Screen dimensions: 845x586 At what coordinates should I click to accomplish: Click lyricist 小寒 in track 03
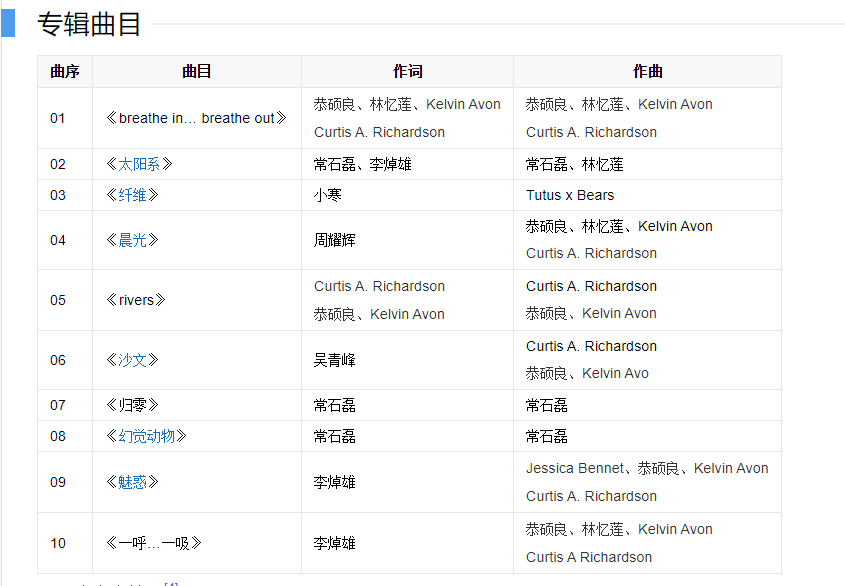(x=328, y=195)
